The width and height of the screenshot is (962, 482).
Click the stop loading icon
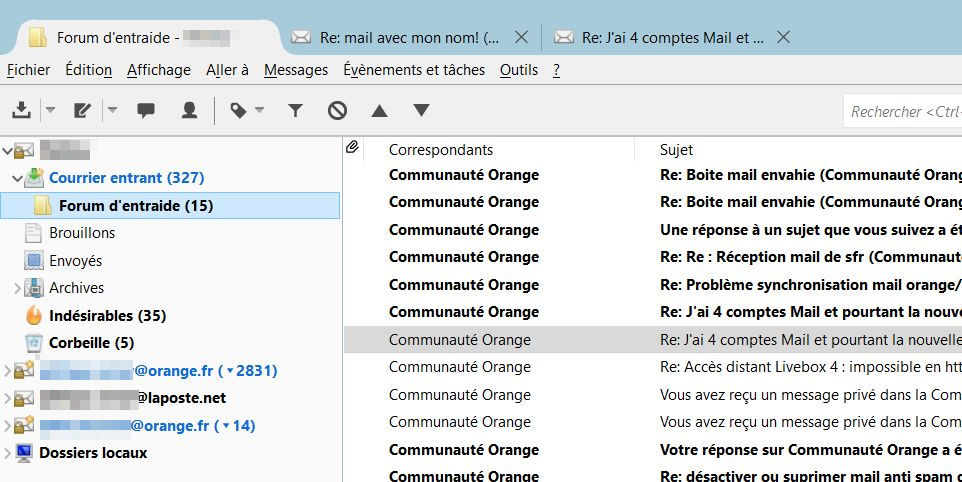337,111
